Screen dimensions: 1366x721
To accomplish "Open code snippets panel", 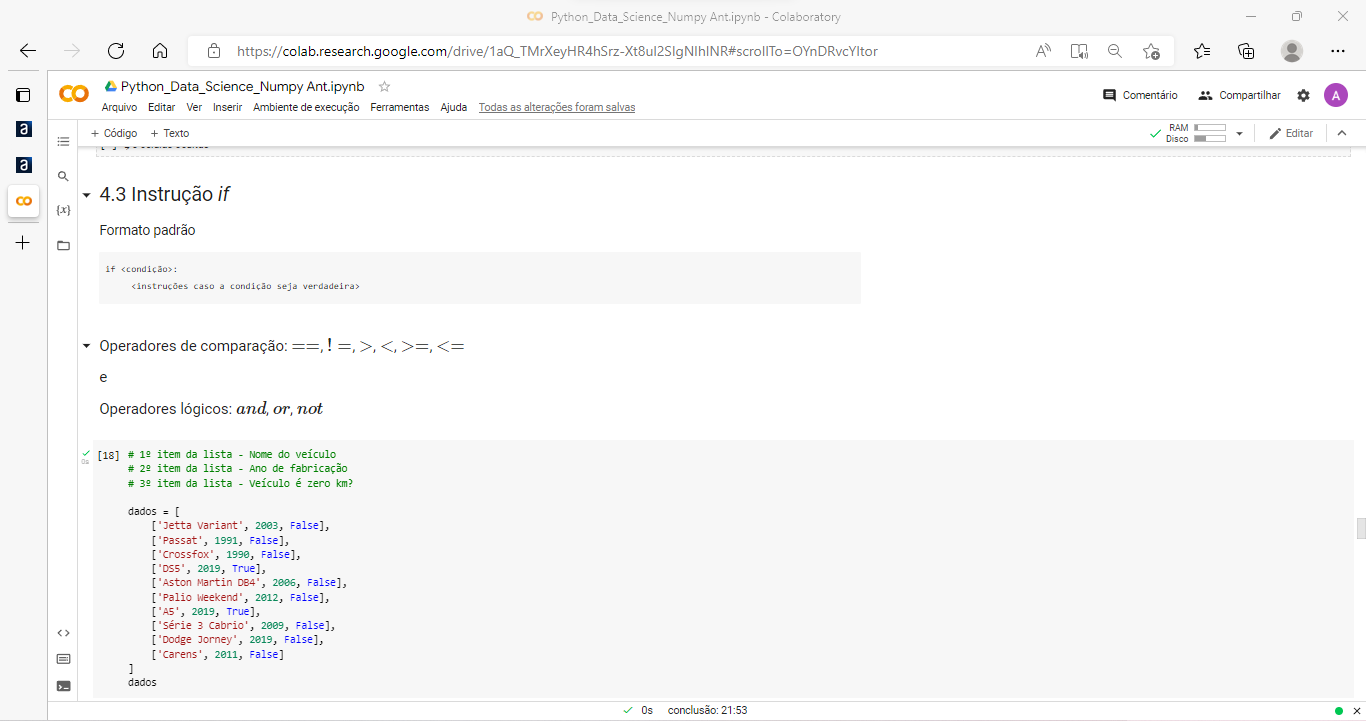I will point(64,632).
